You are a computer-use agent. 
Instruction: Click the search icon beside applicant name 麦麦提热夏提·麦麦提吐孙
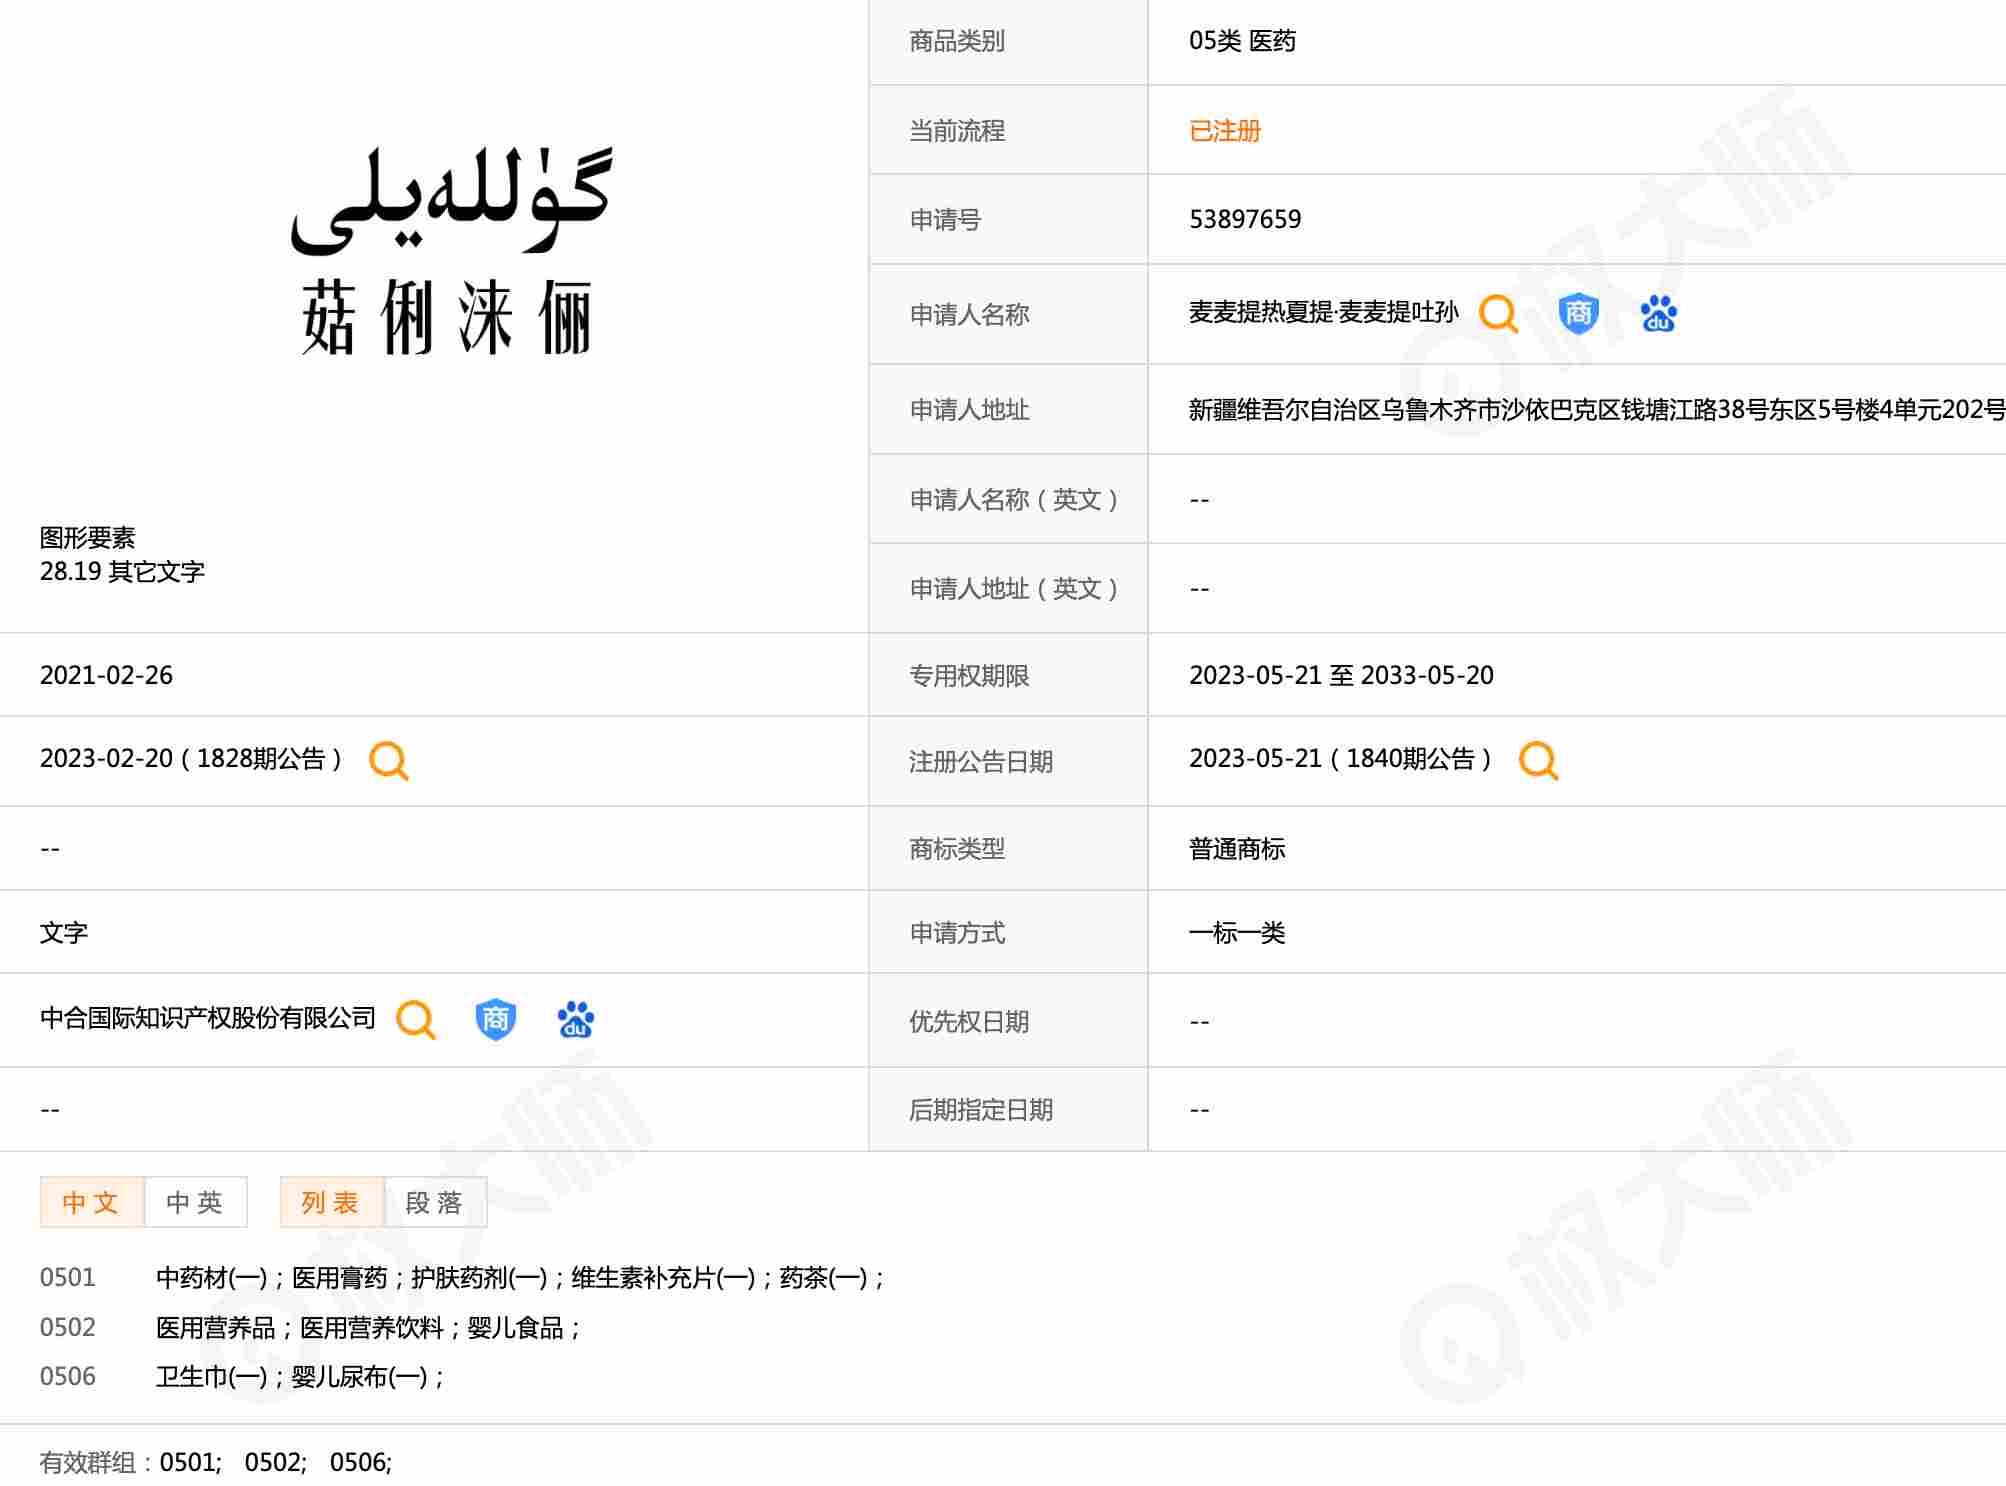[1497, 314]
